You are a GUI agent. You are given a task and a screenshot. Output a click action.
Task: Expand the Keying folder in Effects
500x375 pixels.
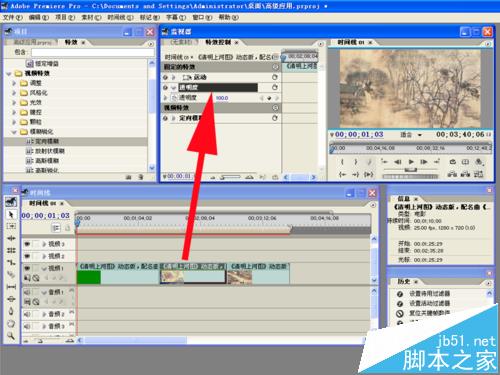[14, 112]
